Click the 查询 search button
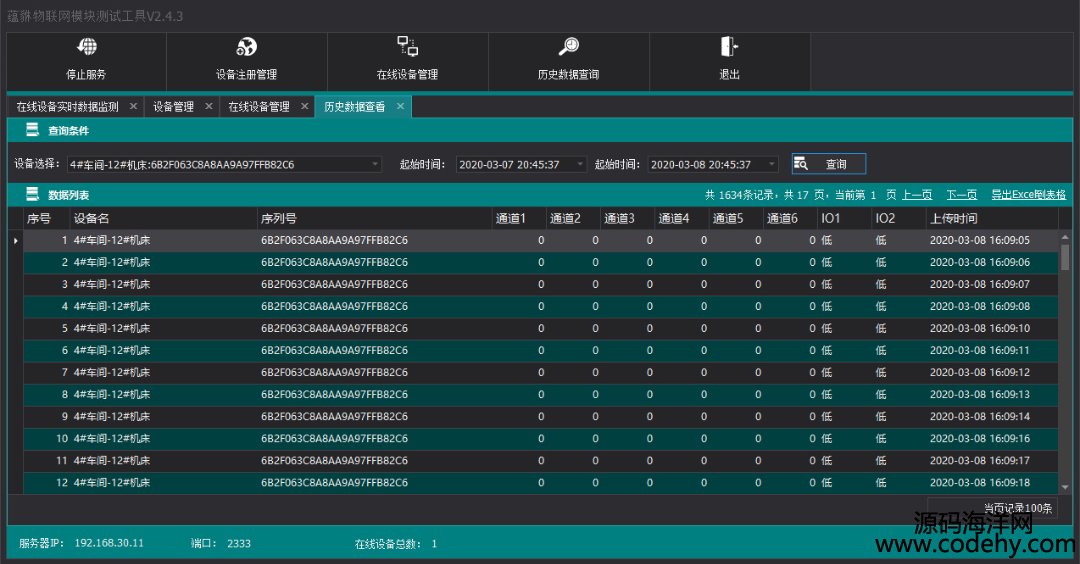This screenshot has height=564, width=1080. coord(829,164)
